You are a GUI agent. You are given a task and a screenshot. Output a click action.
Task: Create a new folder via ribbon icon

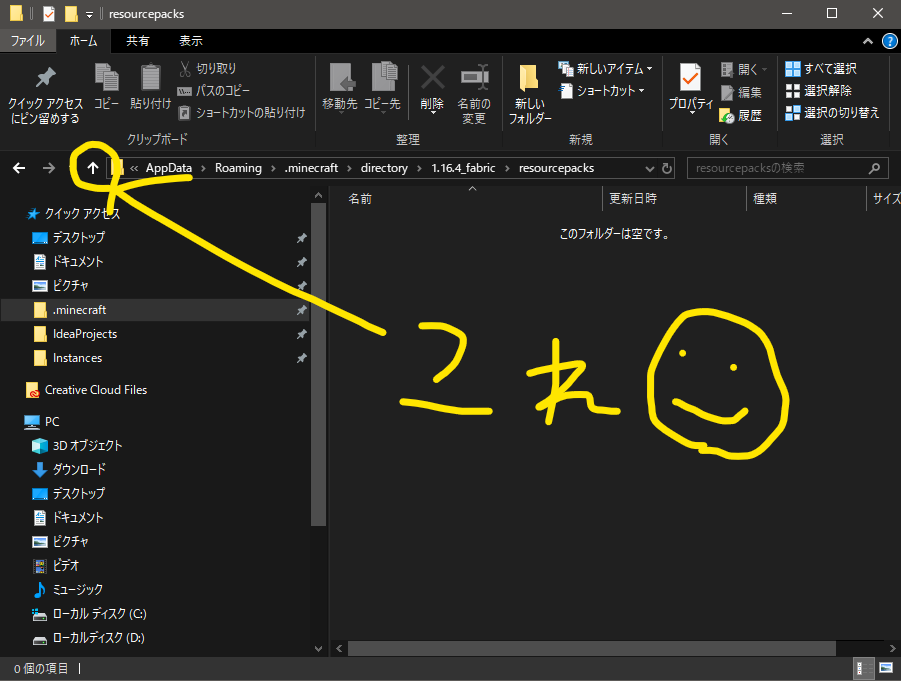(529, 92)
